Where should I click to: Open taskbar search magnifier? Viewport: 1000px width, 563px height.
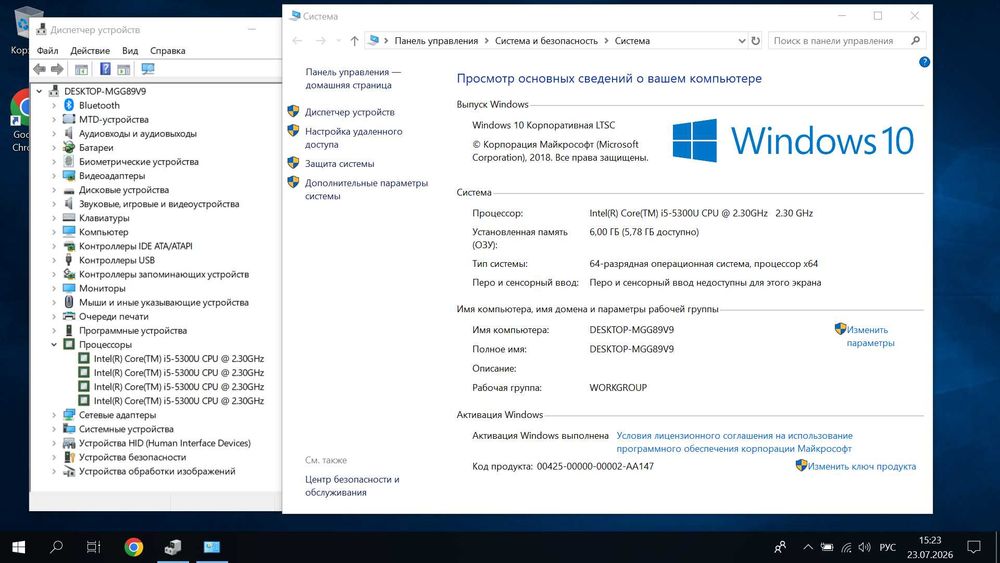point(56,547)
